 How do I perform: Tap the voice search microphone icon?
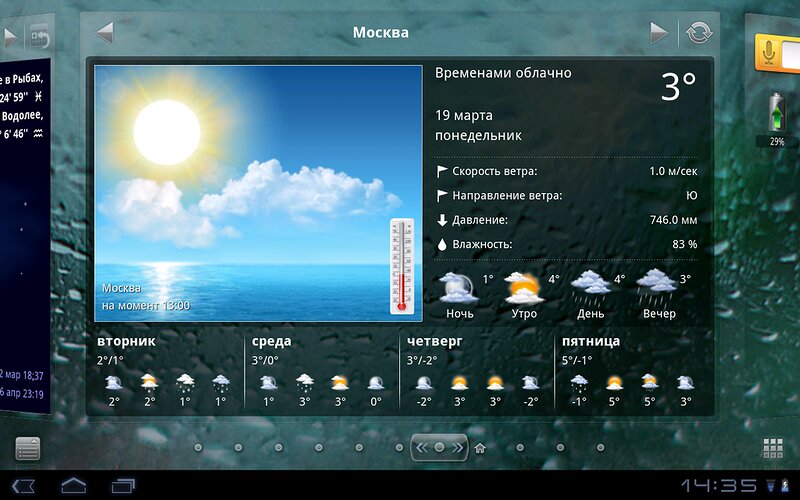click(767, 51)
